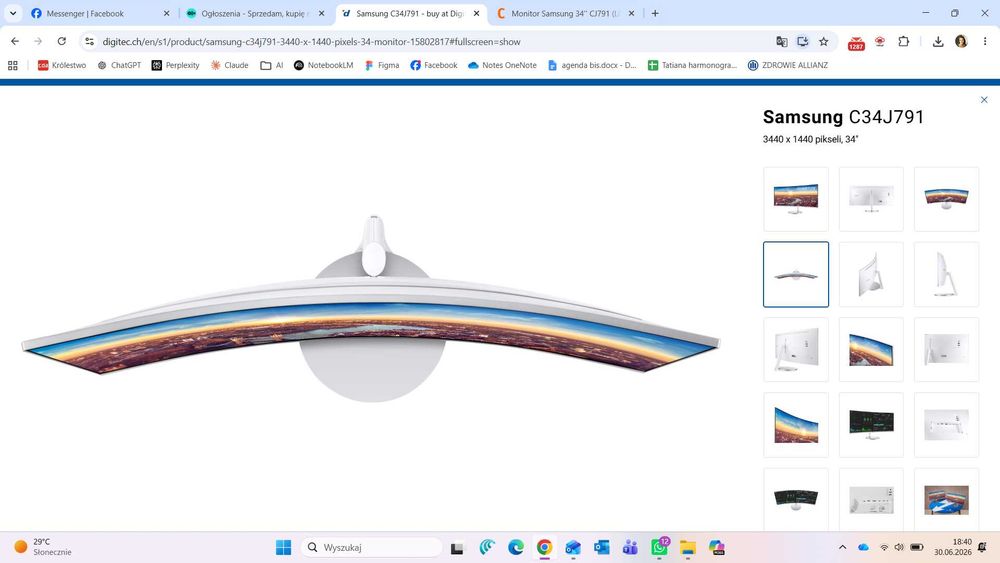Open clock and date 18:40
Viewport: 1000px width, 563px height.
click(953, 547)
